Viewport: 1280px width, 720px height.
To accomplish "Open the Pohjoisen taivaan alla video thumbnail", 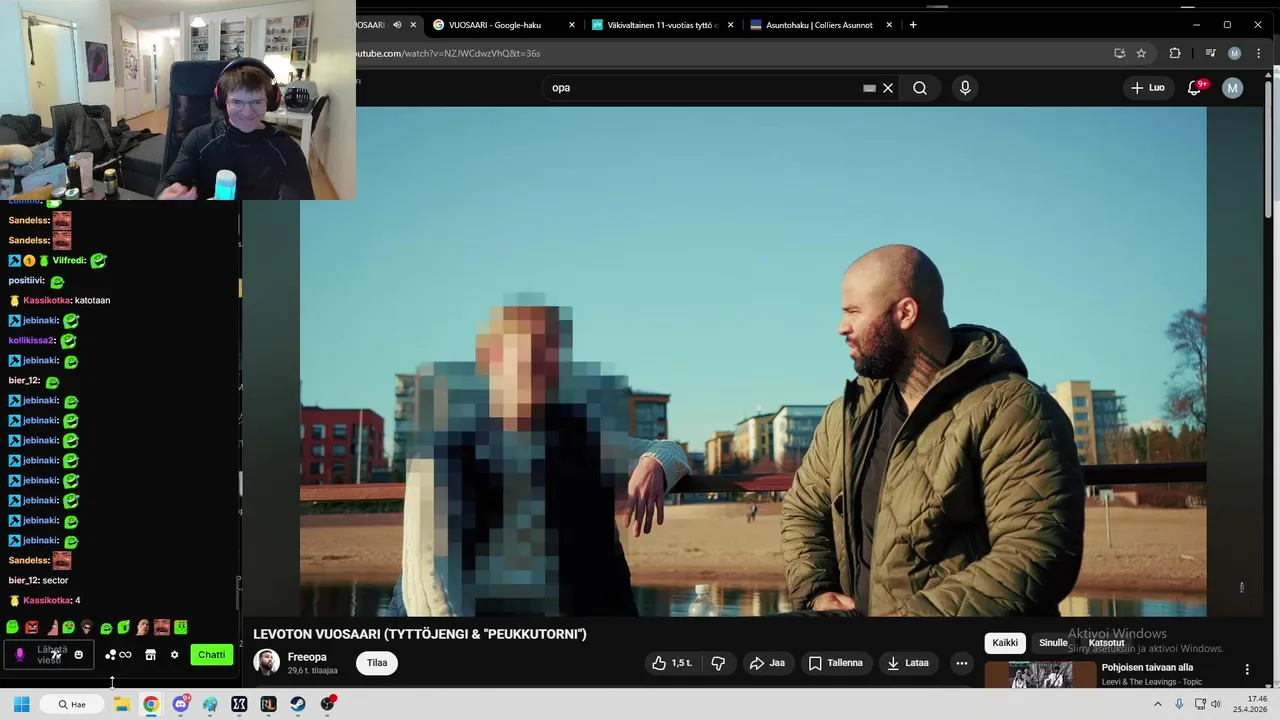I will tap(1040, 675).
